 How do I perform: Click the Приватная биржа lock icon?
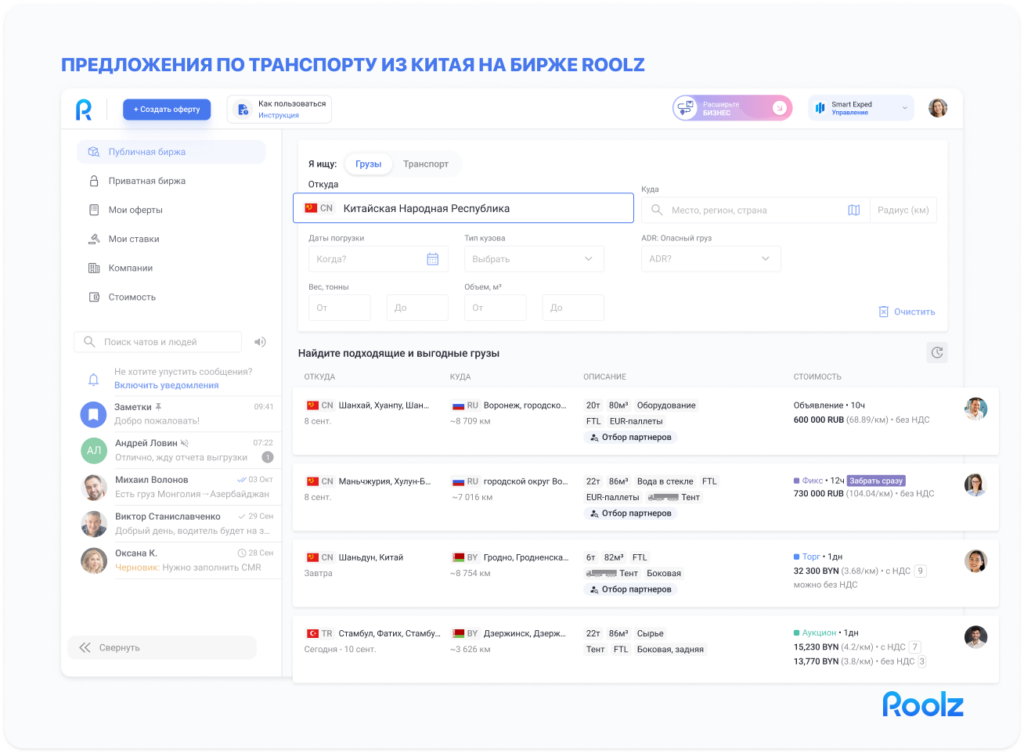click(94, 181)
